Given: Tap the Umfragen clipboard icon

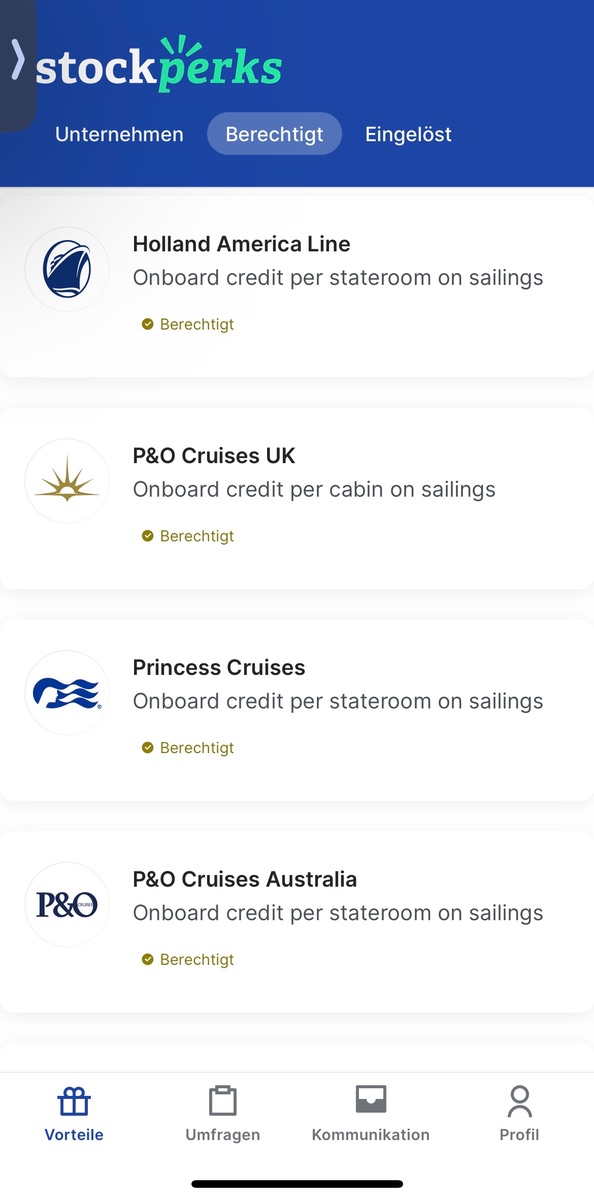Looking at the screenshot, I should tap(223, 1101).
